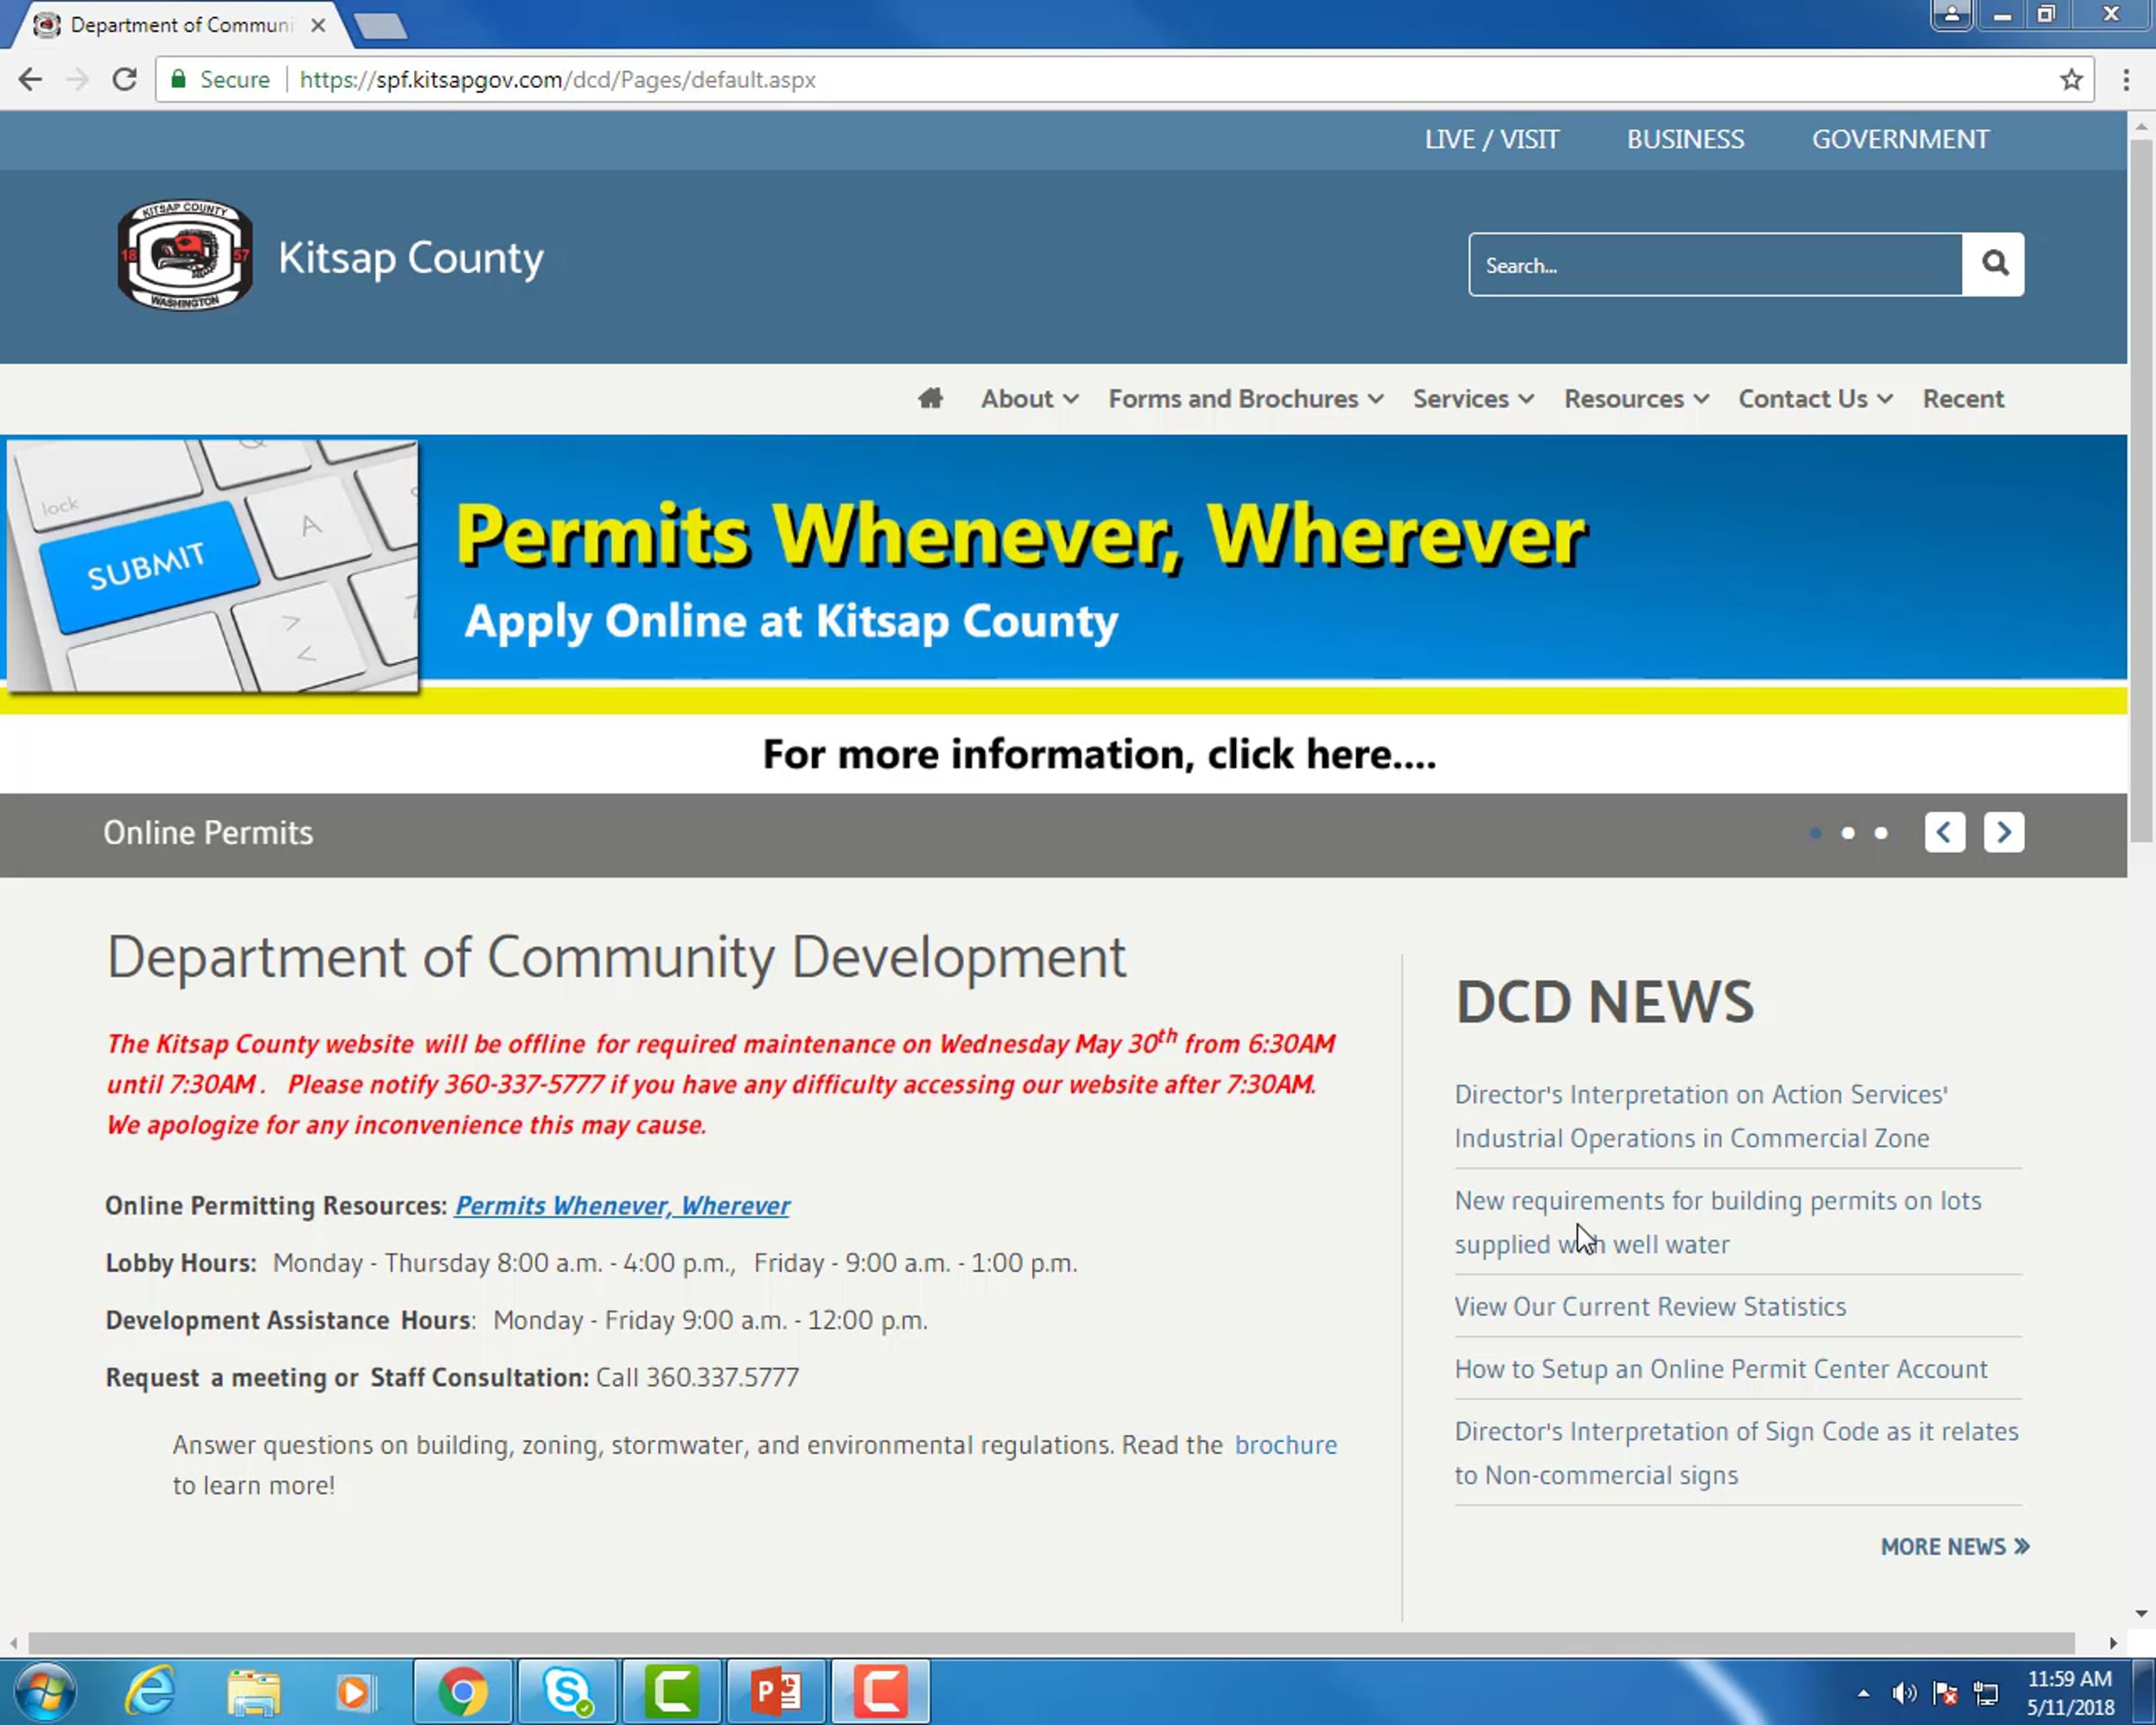The image size is (2156, 1725).
Task: Expand the About dropdown menu
Action: coord(1029,399)
